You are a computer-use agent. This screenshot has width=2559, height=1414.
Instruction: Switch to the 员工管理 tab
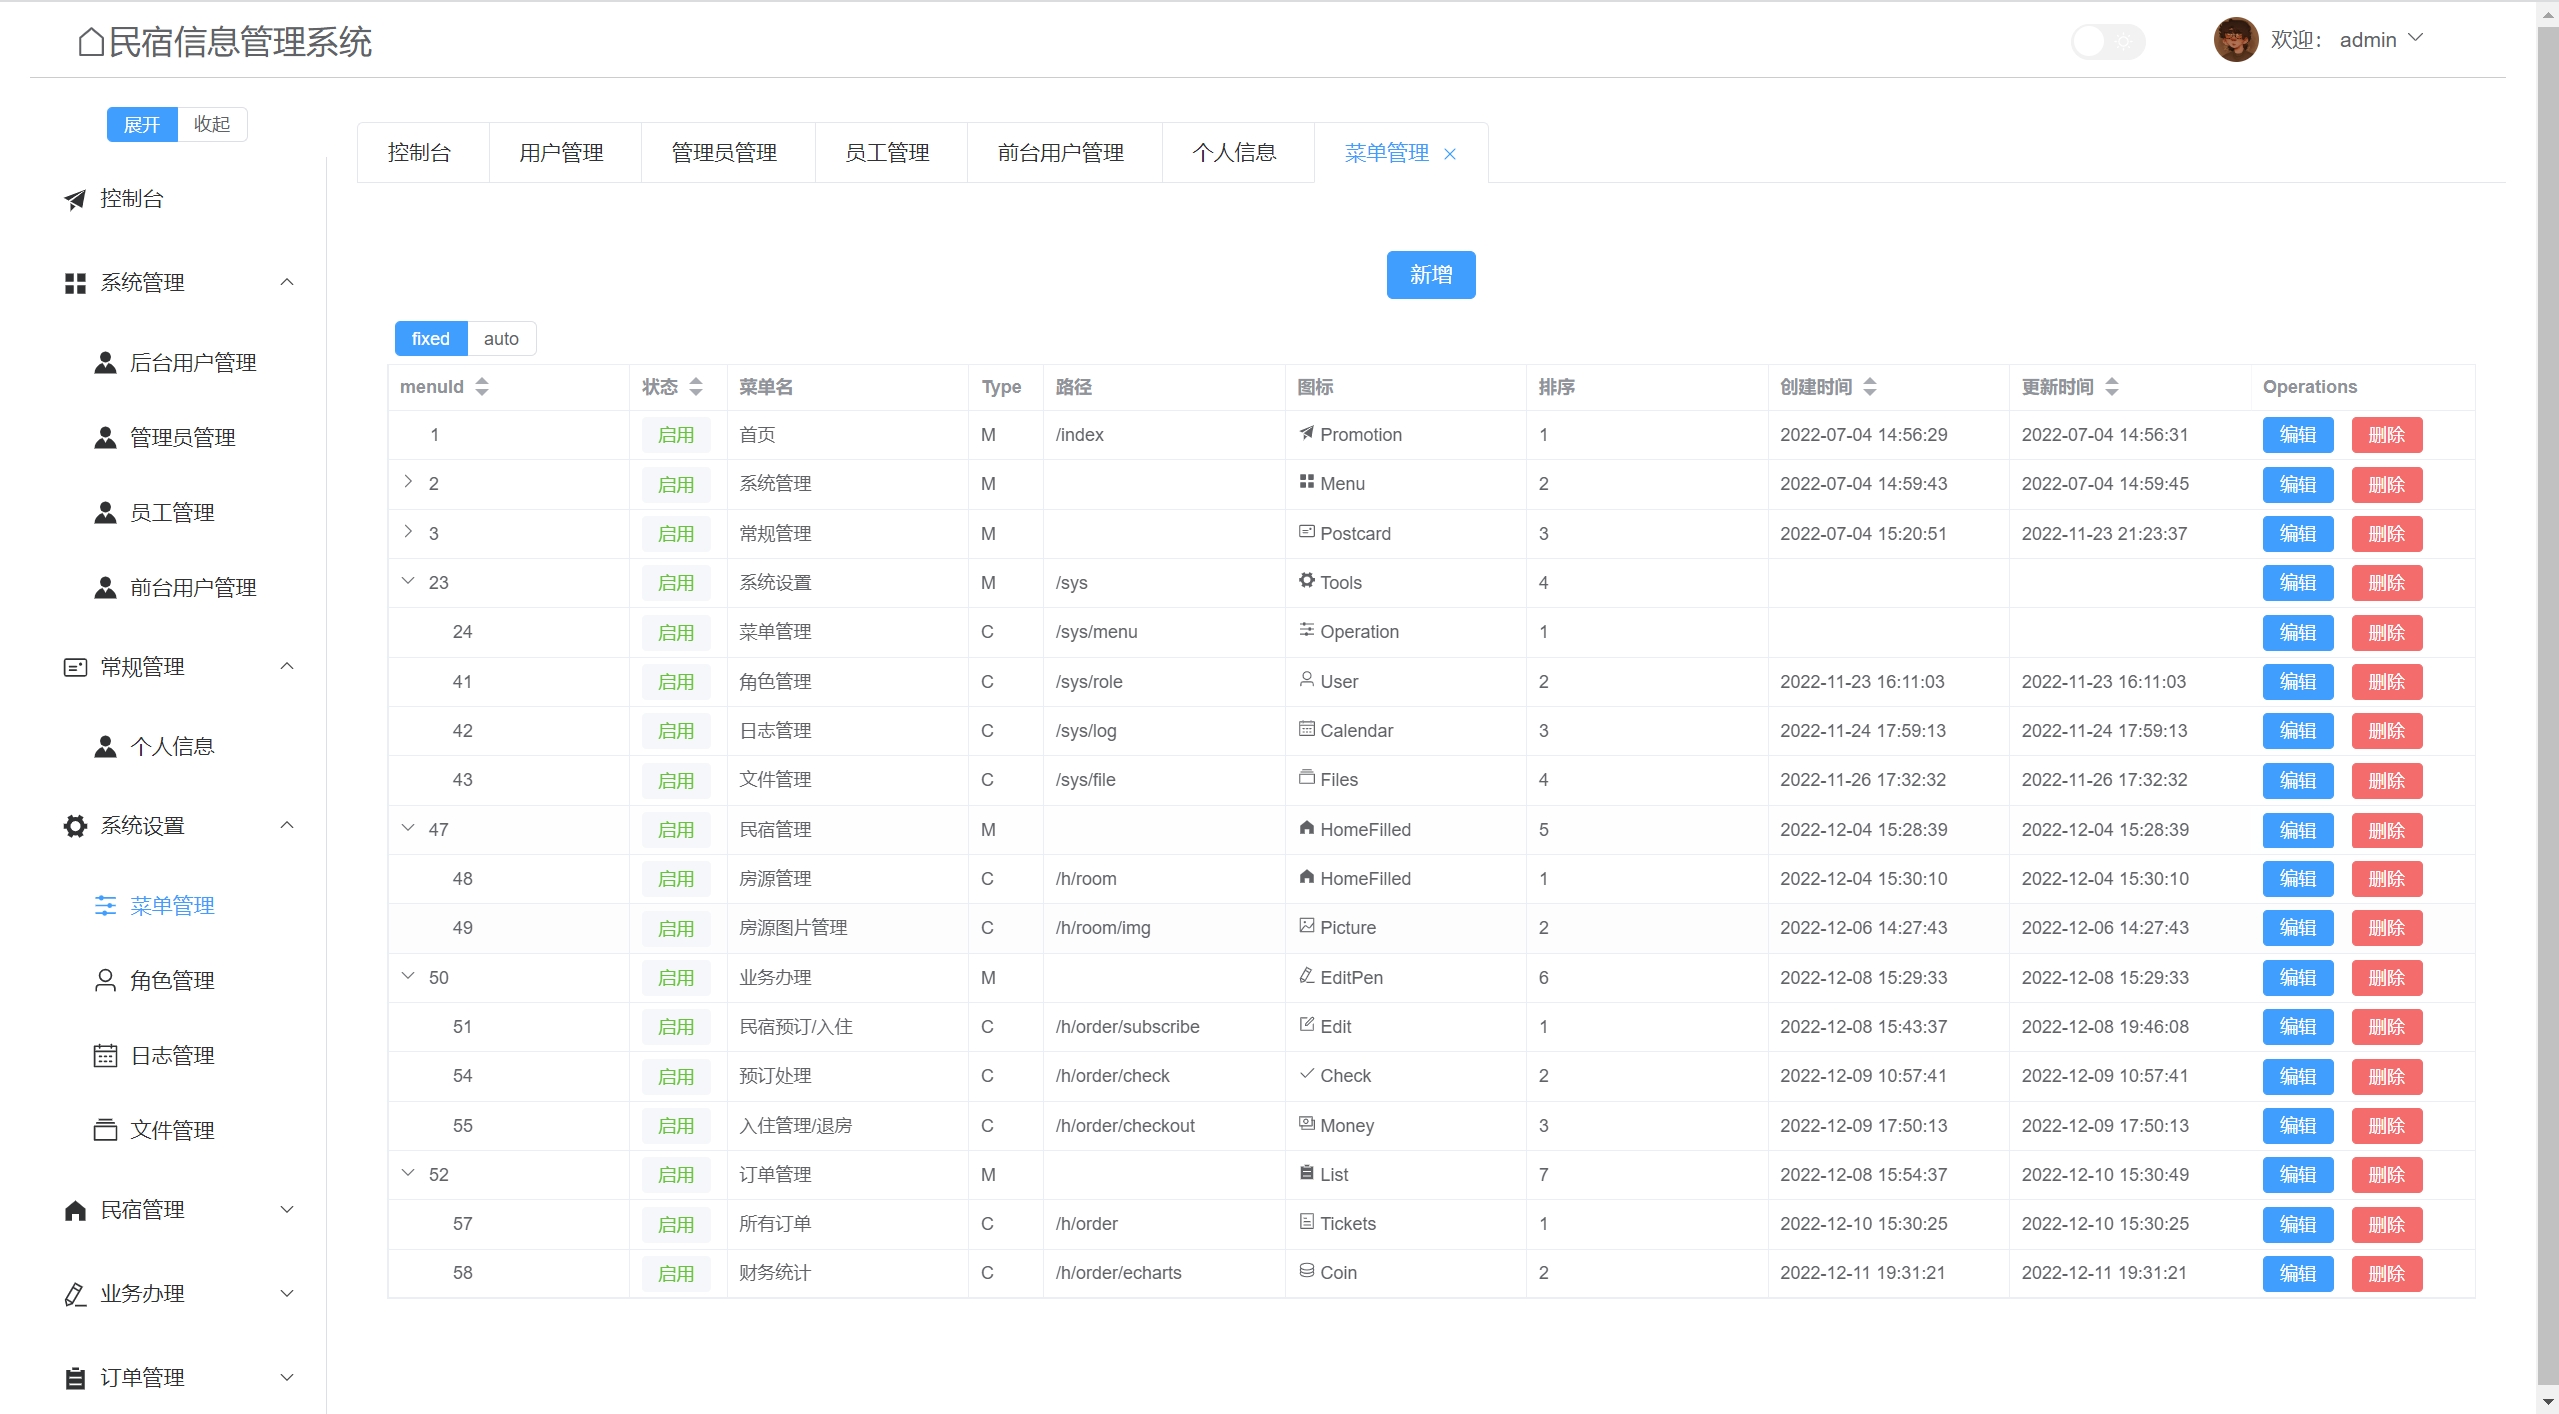(888, 153)
